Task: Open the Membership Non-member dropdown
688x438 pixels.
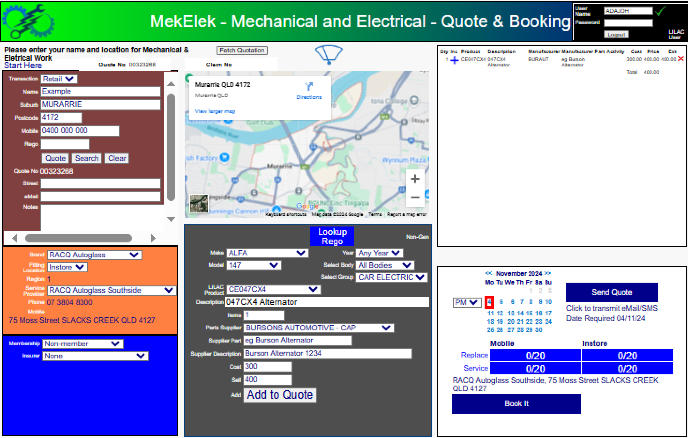Action: tap(82, 344)
